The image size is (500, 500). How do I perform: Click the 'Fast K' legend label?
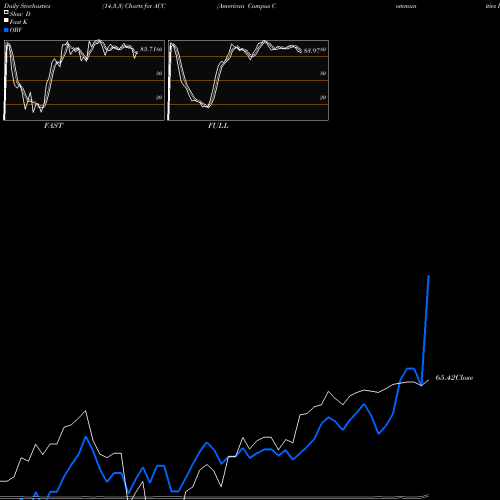19,22
